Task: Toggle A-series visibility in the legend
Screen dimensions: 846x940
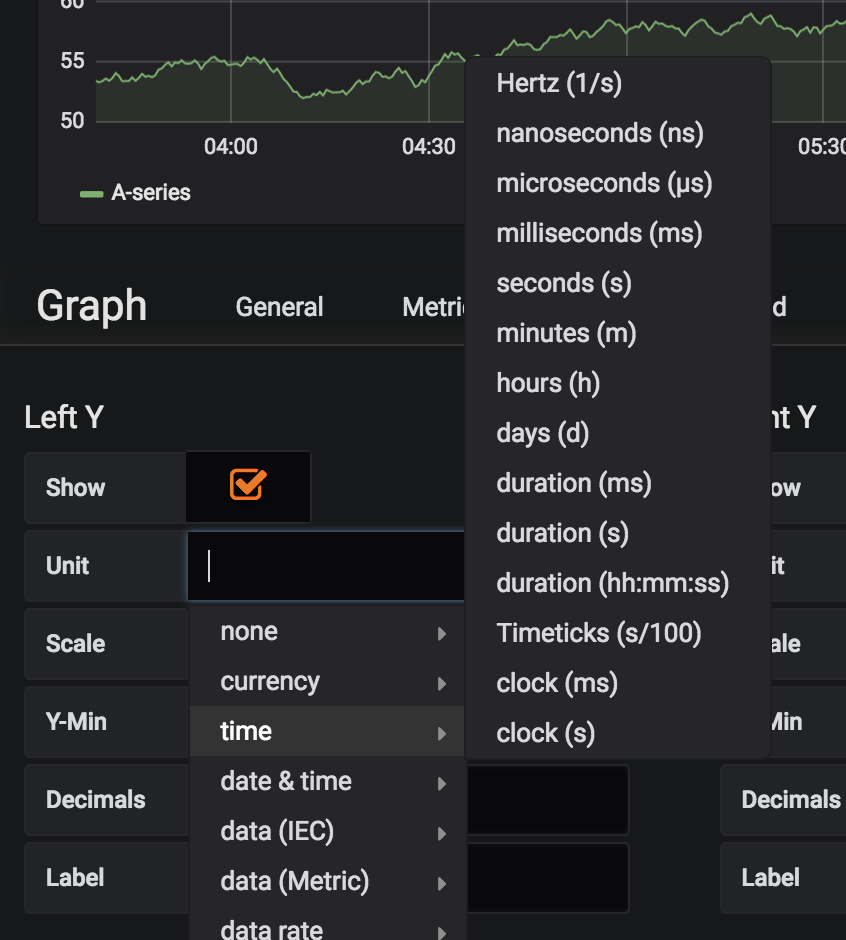Action: click(x=150, y=192)
